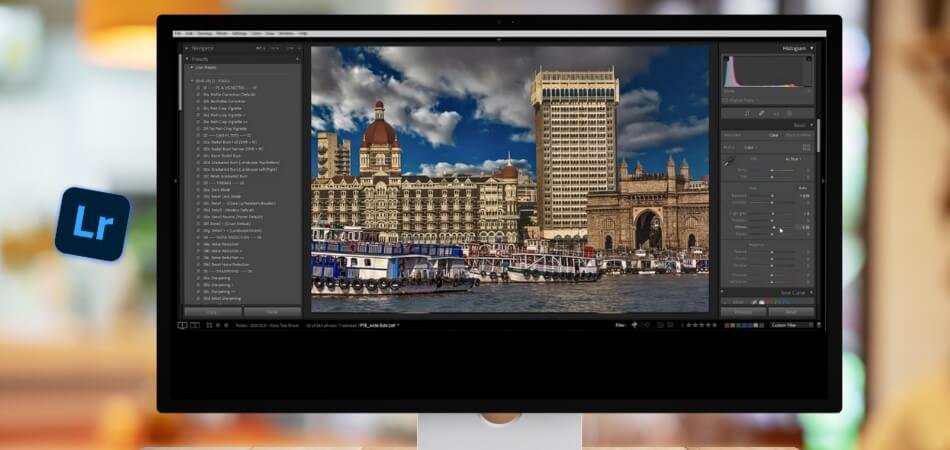Open the Profile Browser grid icon
The image size is (950, 450).
(x=806, y=147)
